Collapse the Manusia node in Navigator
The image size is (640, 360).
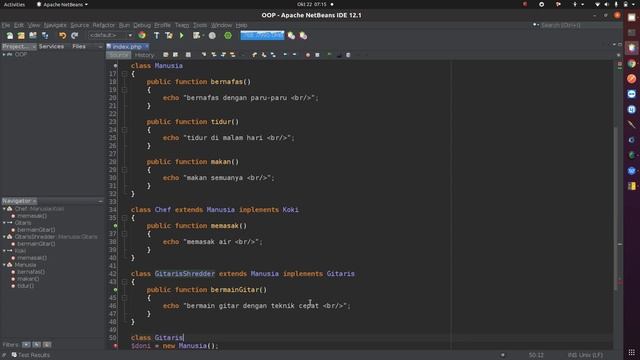pyautogui.click(x=4, y=265)
